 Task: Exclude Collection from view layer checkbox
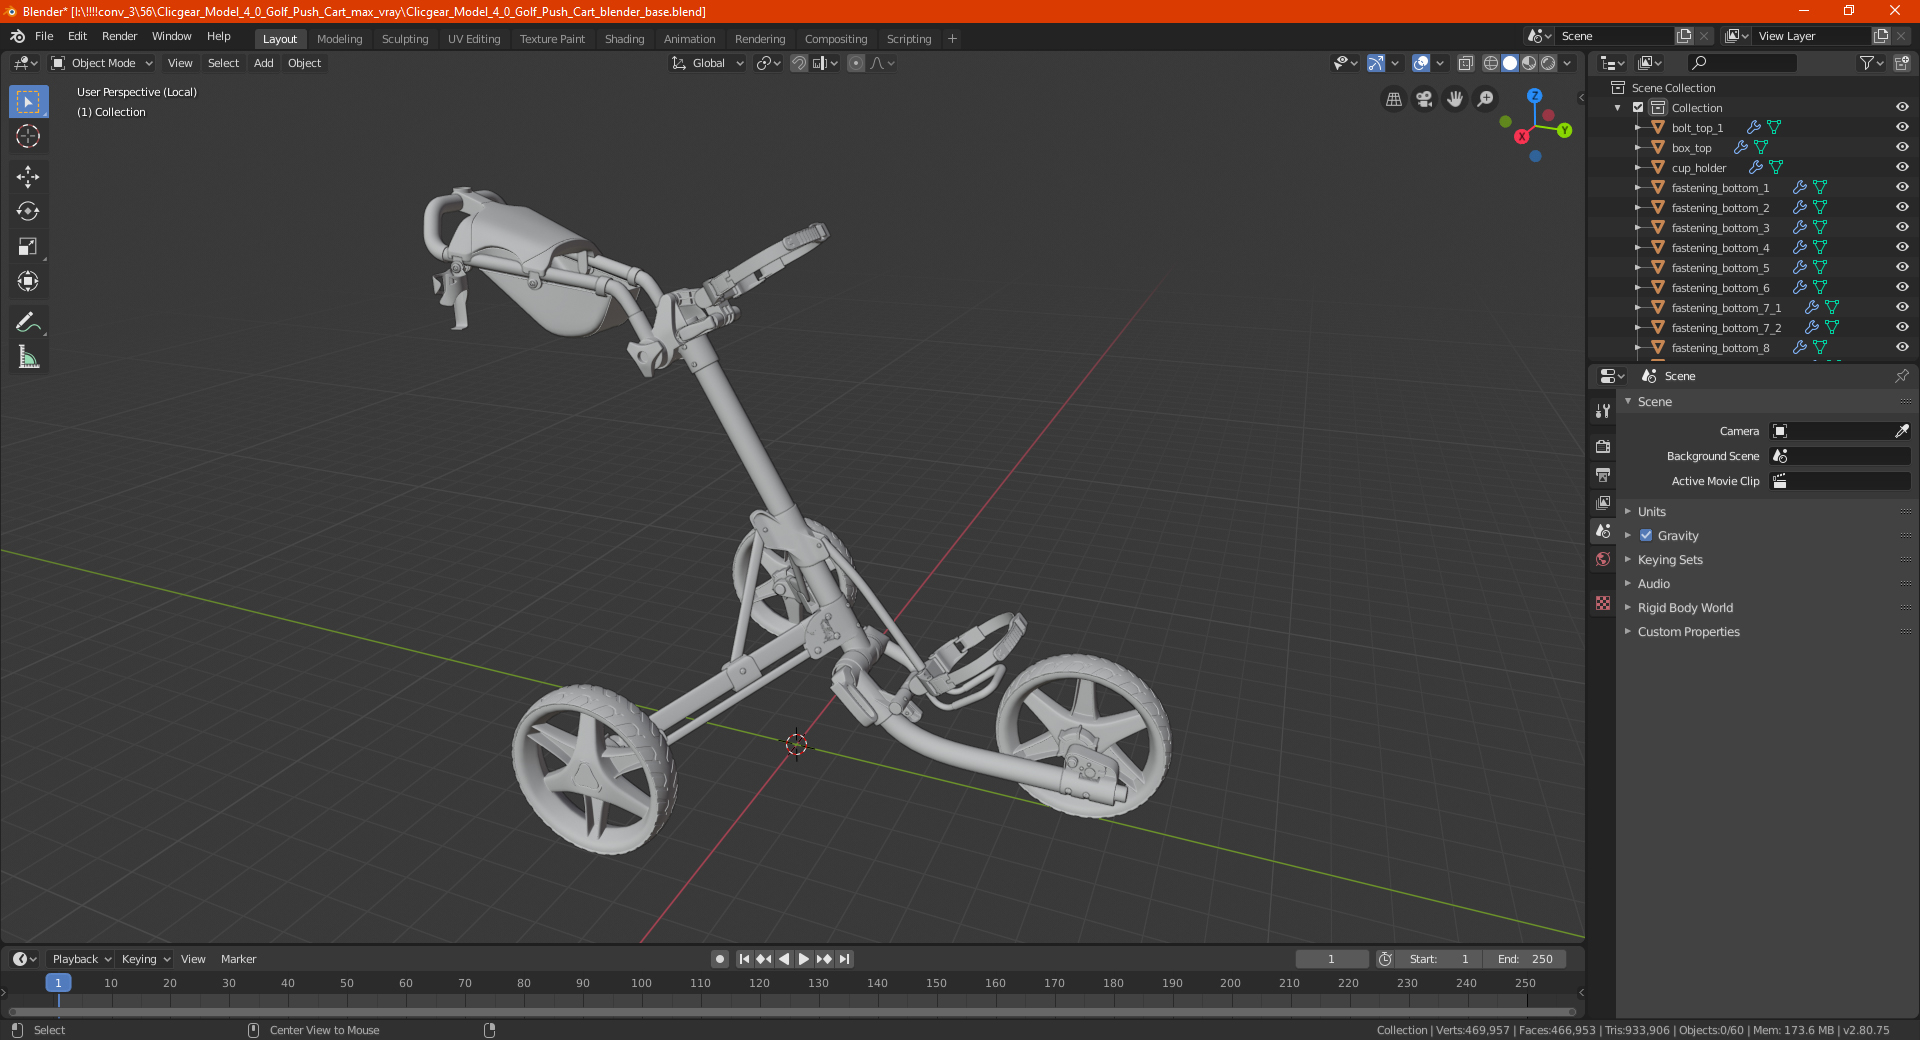[1638, 107]
